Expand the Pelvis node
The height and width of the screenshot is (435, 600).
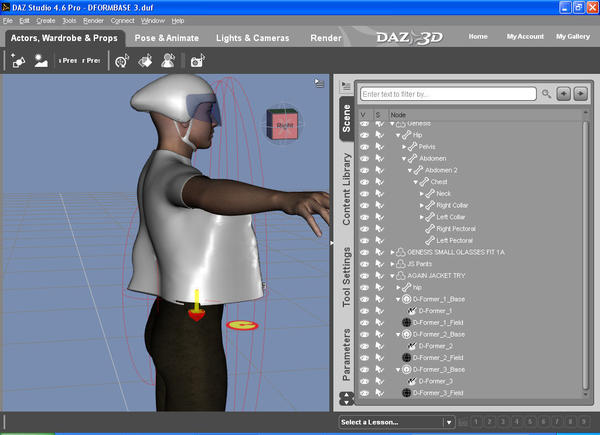(x=404, y=147)
